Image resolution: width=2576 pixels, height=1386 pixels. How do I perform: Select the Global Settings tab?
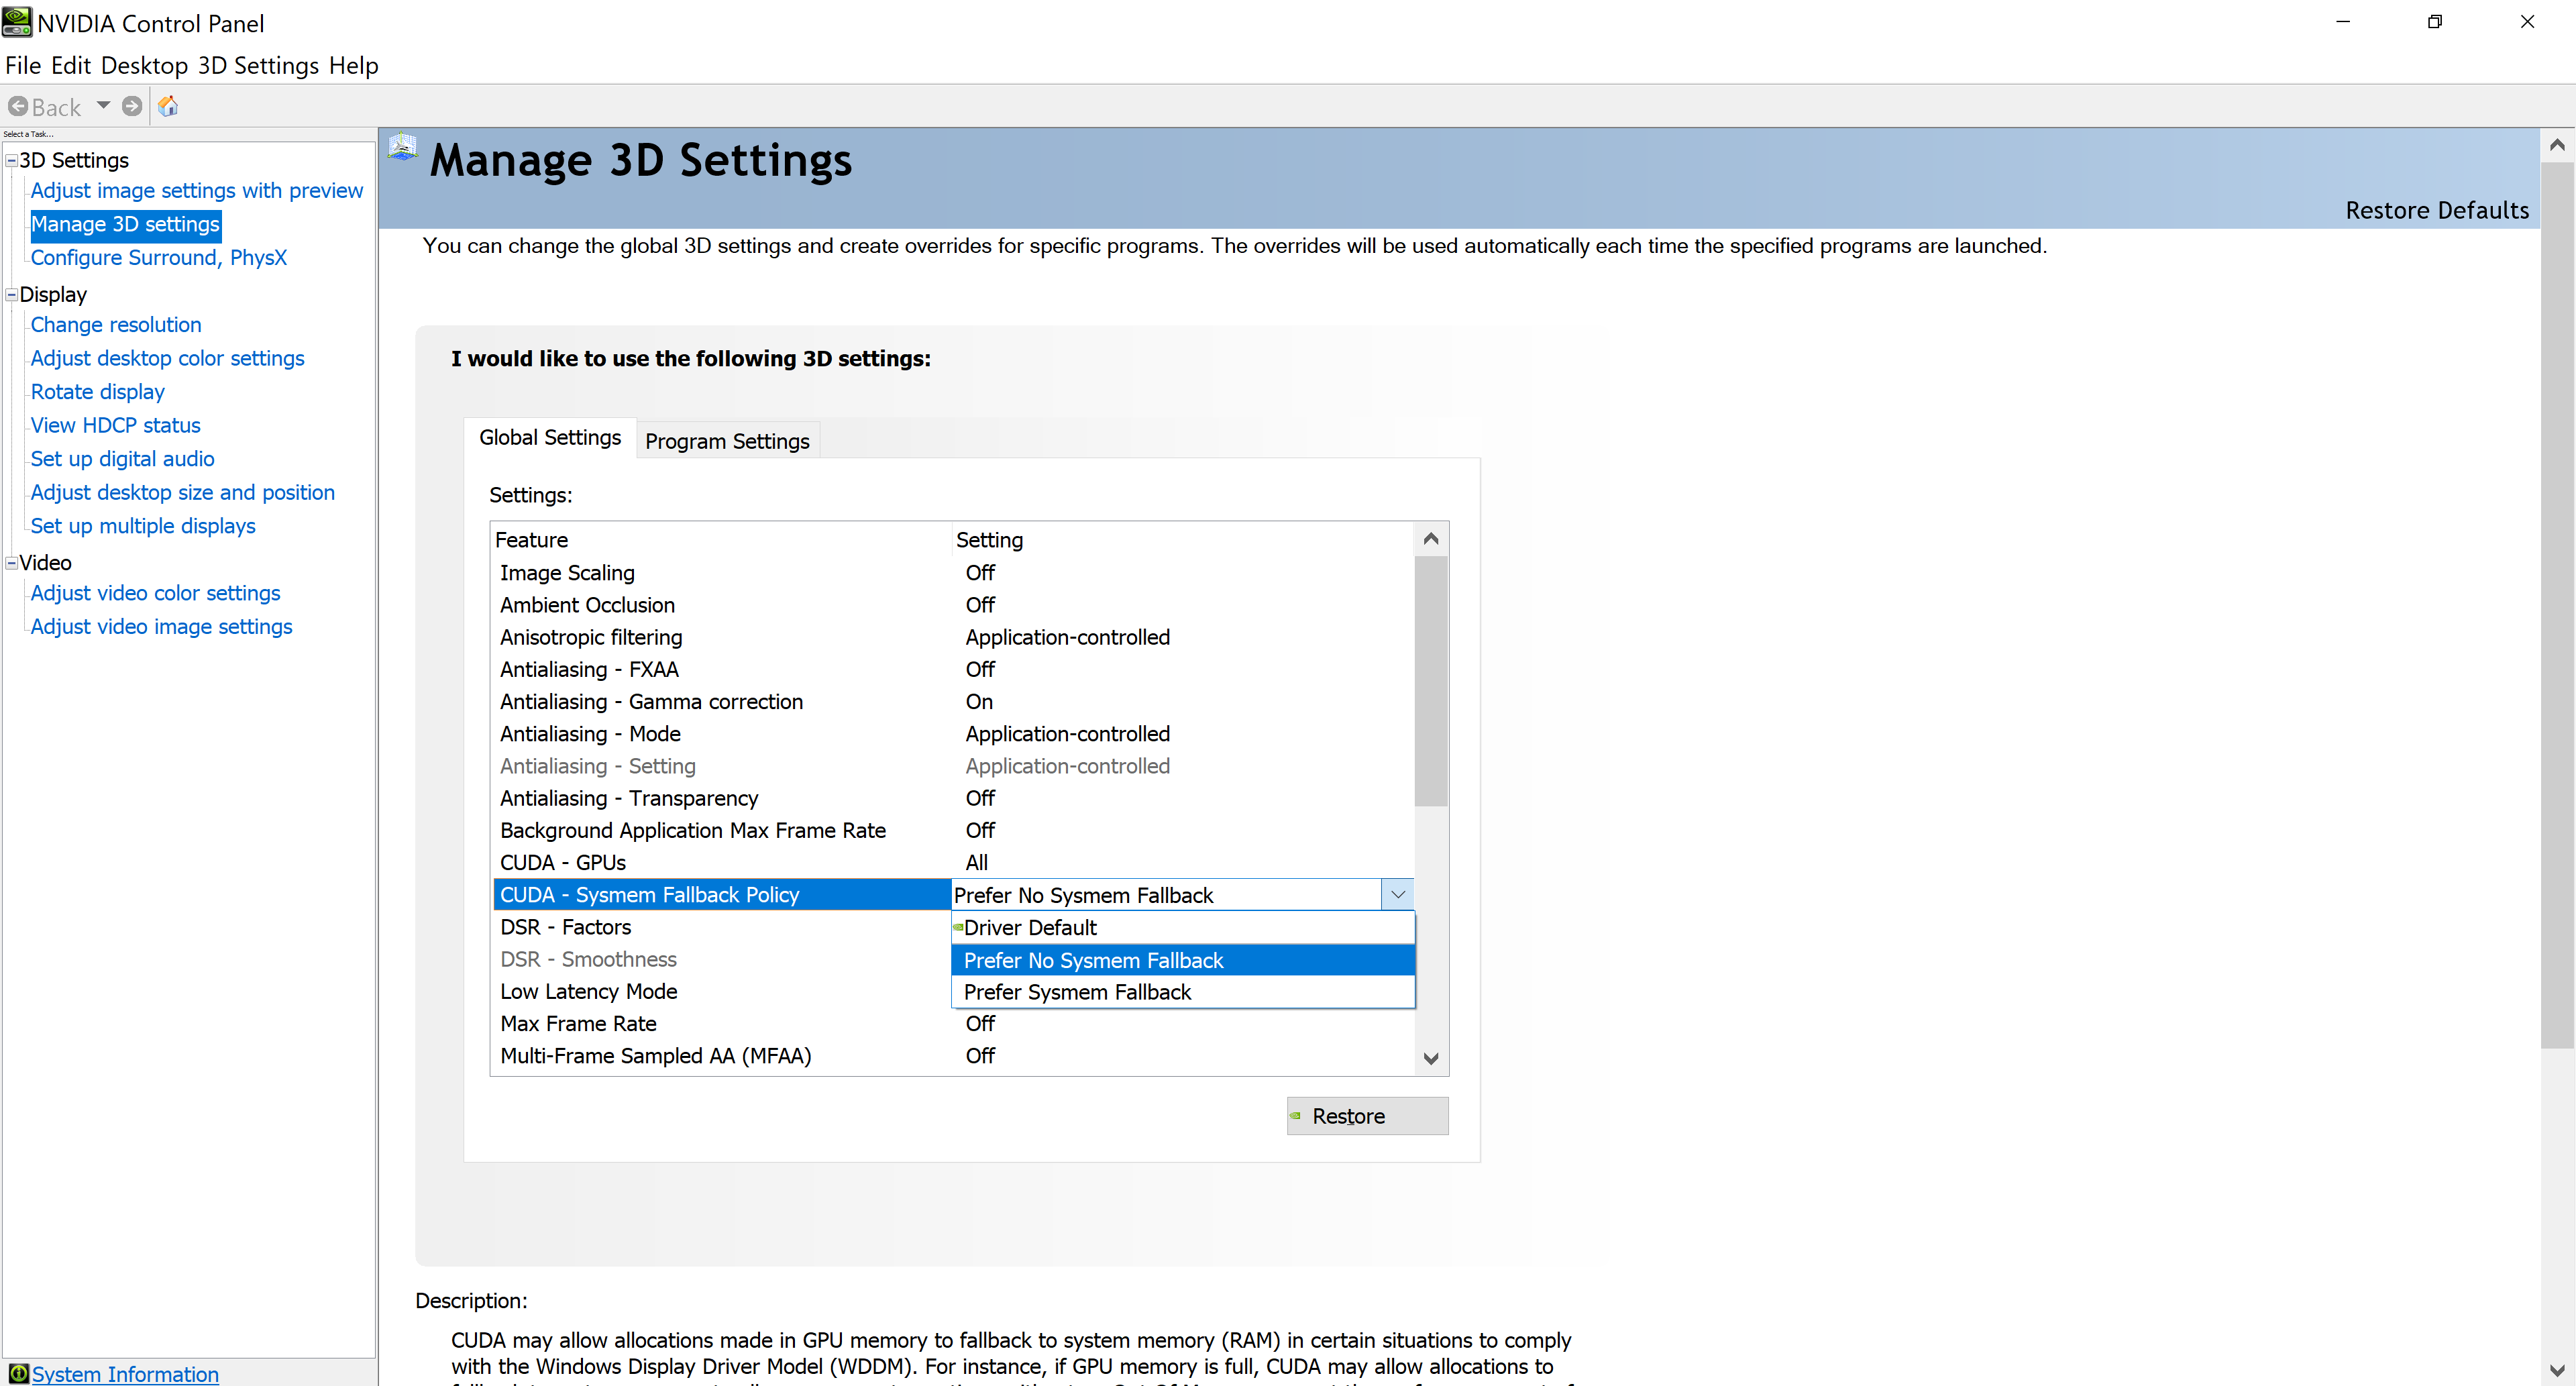point(550,438)
